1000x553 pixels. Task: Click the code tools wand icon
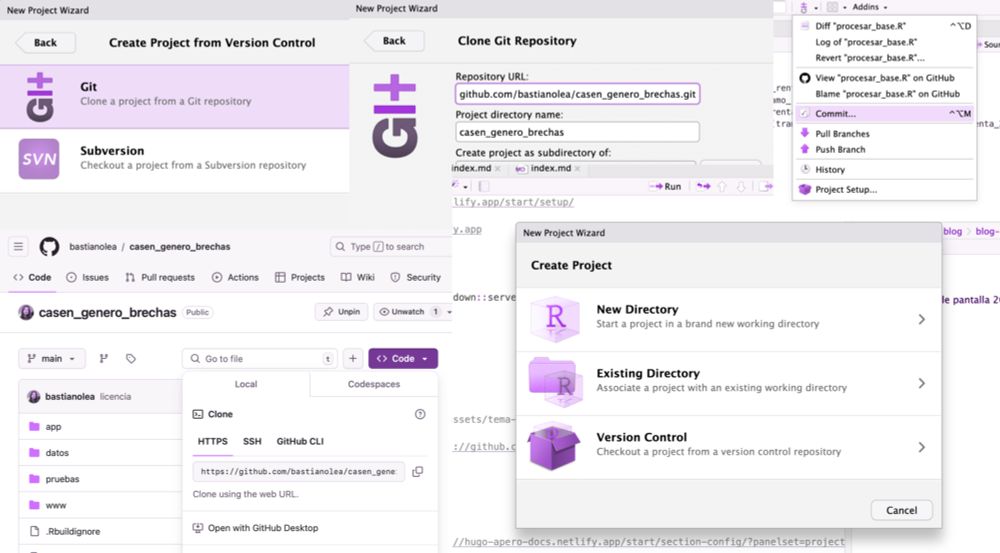coord(455,186)
